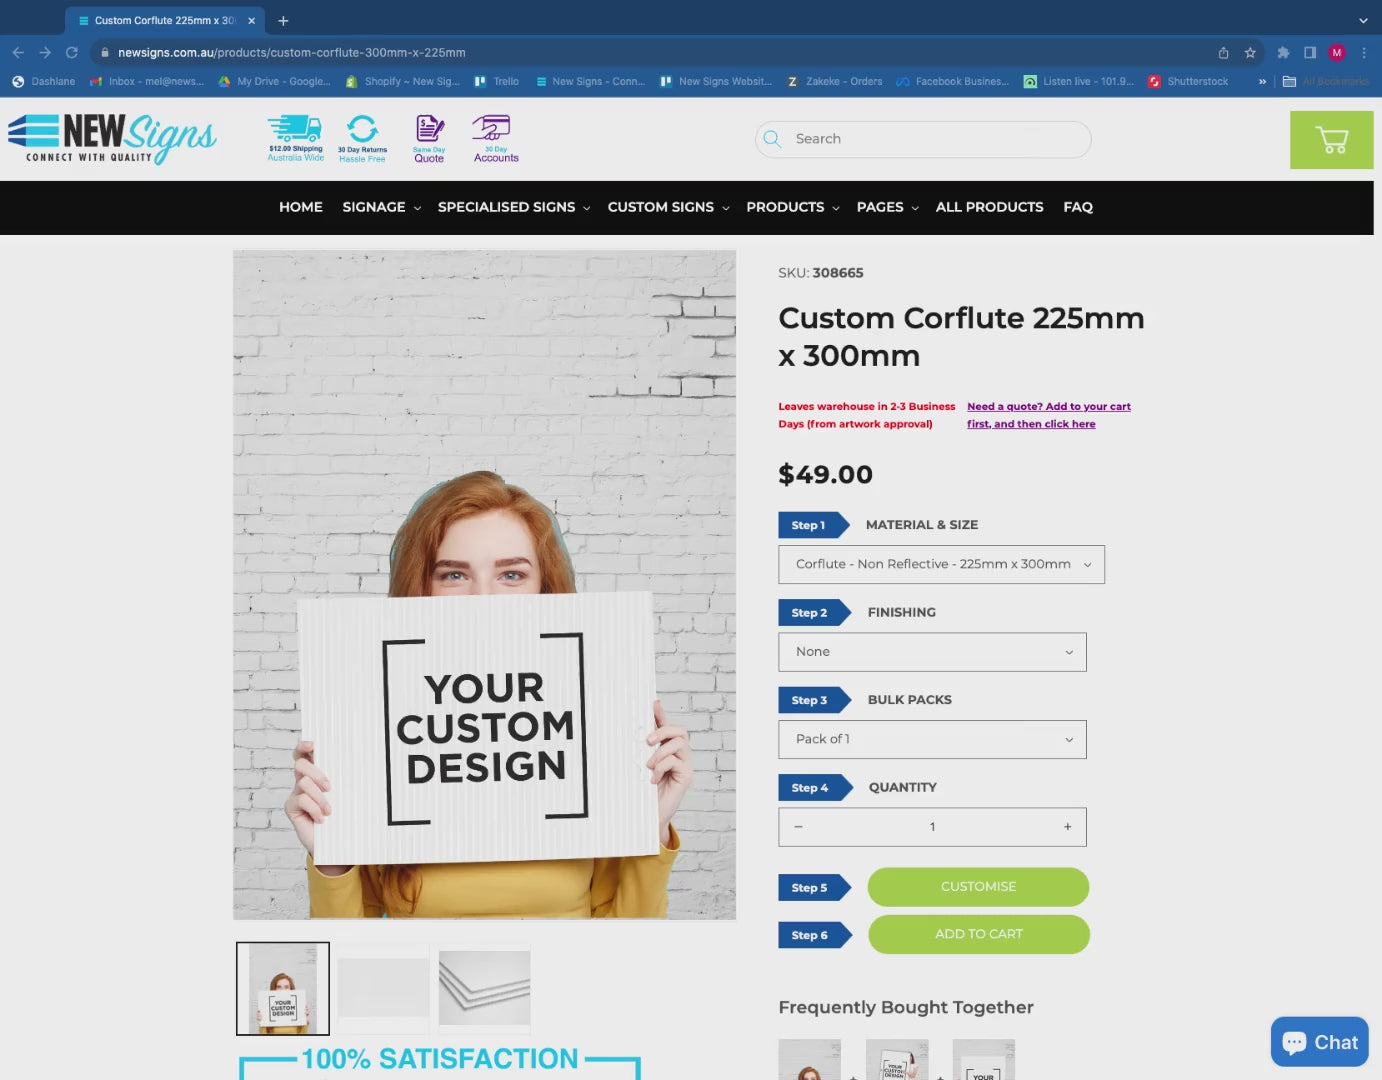Open the My Drive - Google bookmark
This screenshot has width=1382, height=1080.
275,81
